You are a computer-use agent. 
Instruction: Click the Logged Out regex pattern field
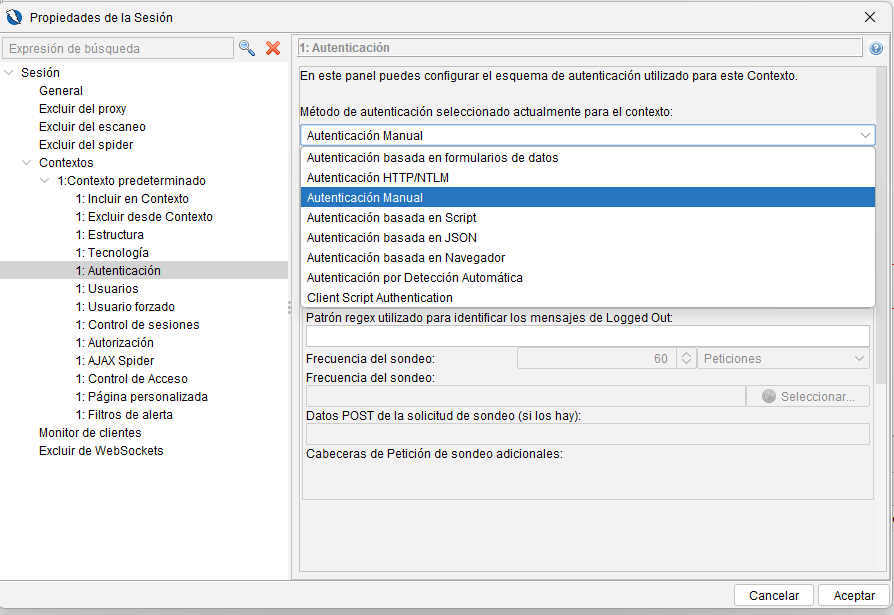pyautogui.click(x=587, y=336)
